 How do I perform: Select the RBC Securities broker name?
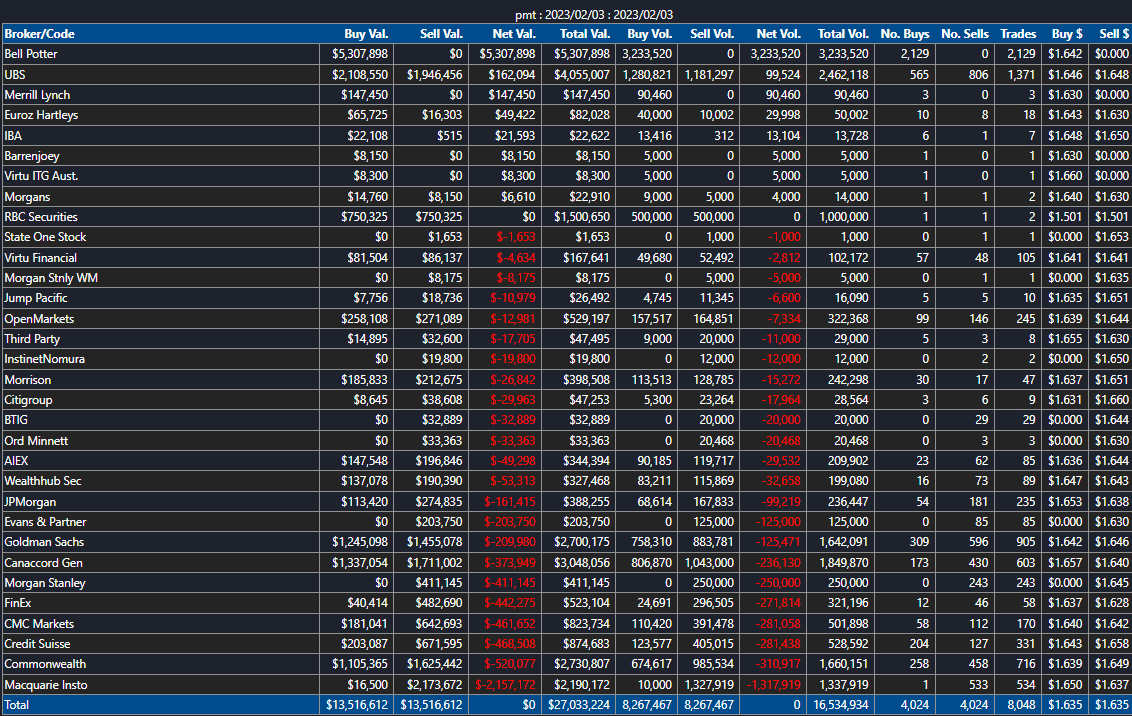coord(40,217)
